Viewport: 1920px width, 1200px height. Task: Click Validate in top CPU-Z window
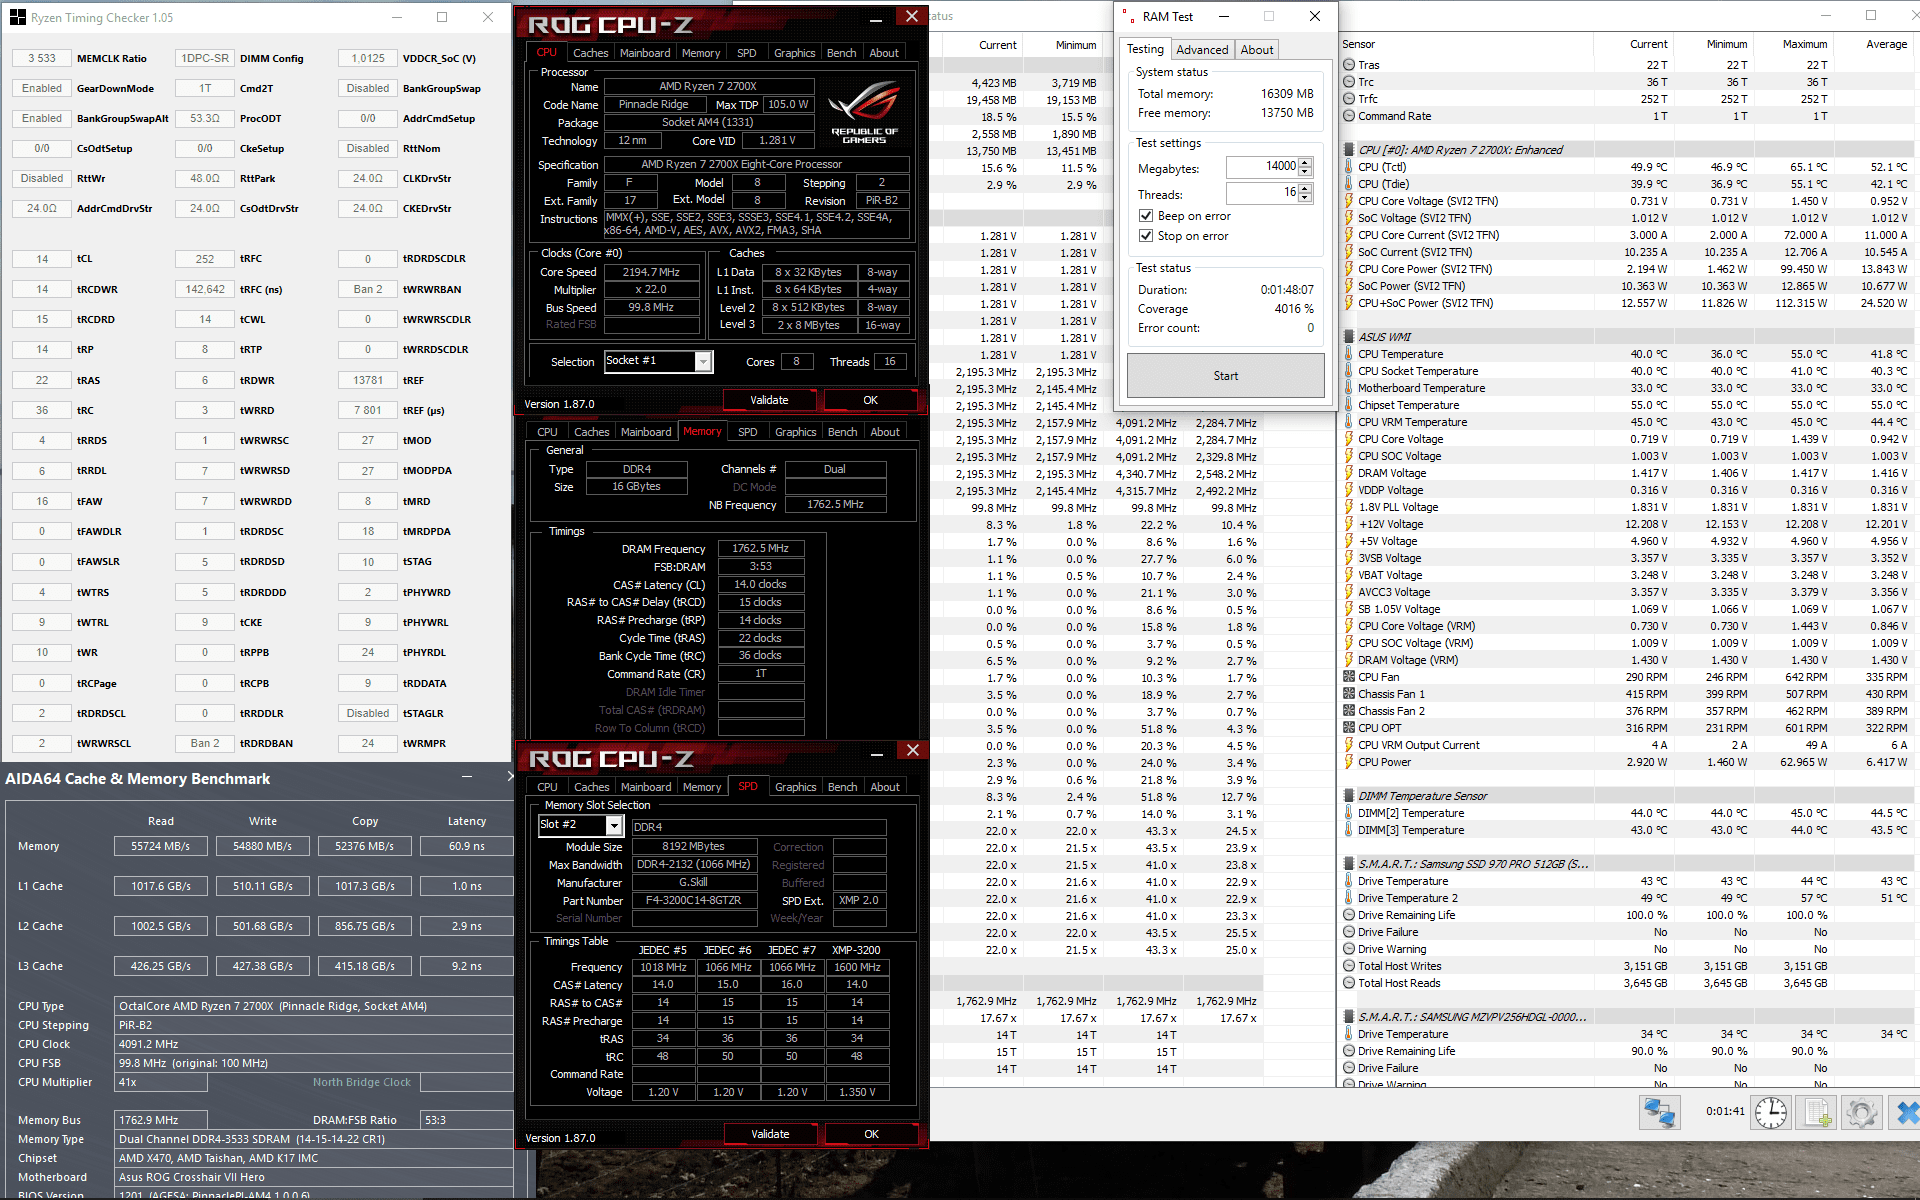click(x=769, y=400)
